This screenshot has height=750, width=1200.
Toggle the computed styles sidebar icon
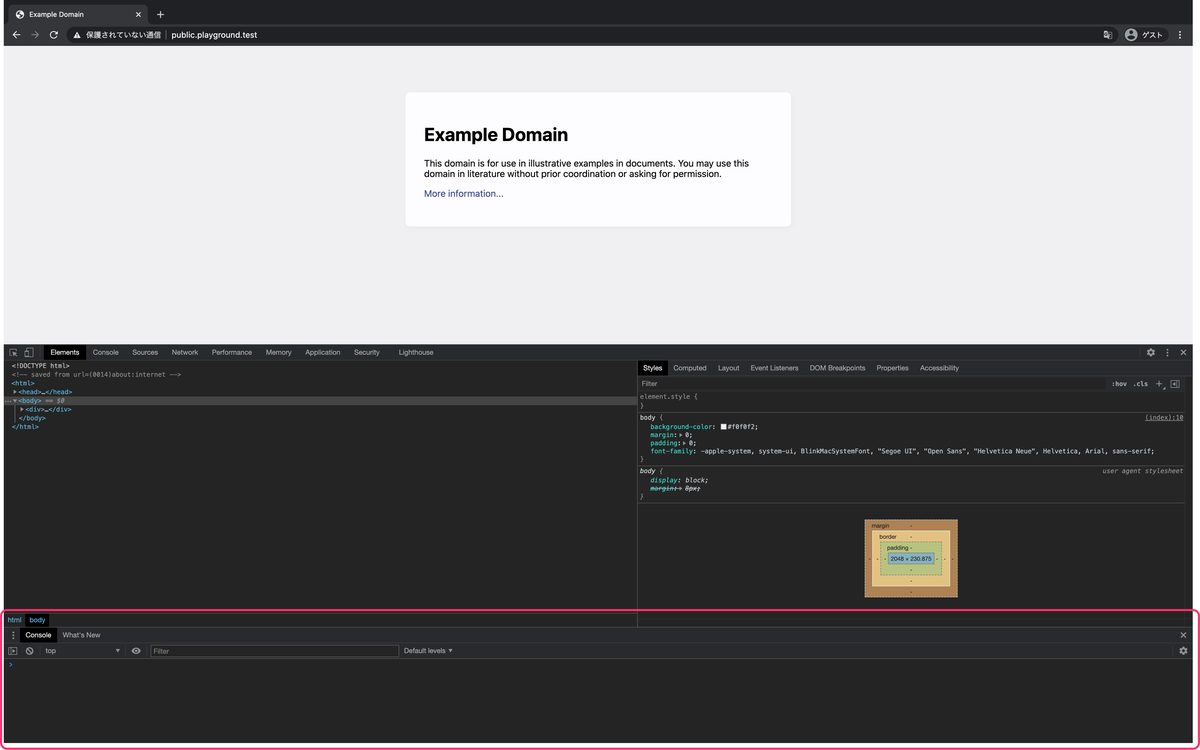[x=1175, y=384]
